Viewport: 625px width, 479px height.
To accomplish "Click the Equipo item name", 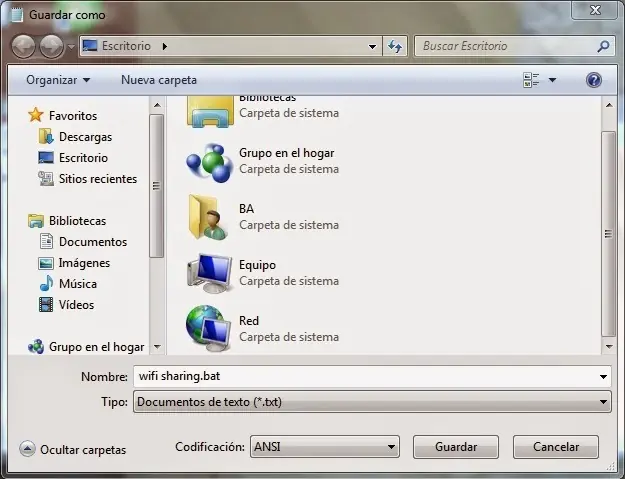I will tap(257, 265).
